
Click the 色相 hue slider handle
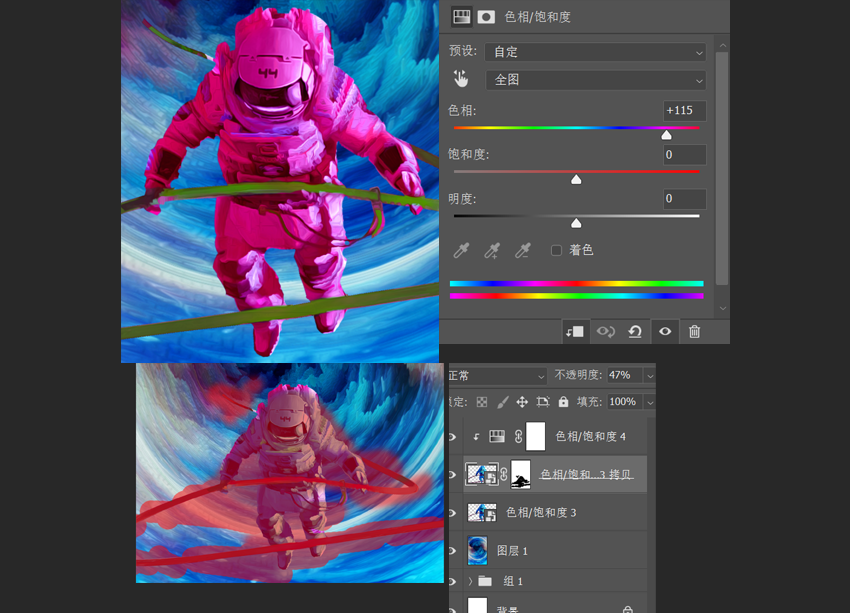tap(666, 135)
